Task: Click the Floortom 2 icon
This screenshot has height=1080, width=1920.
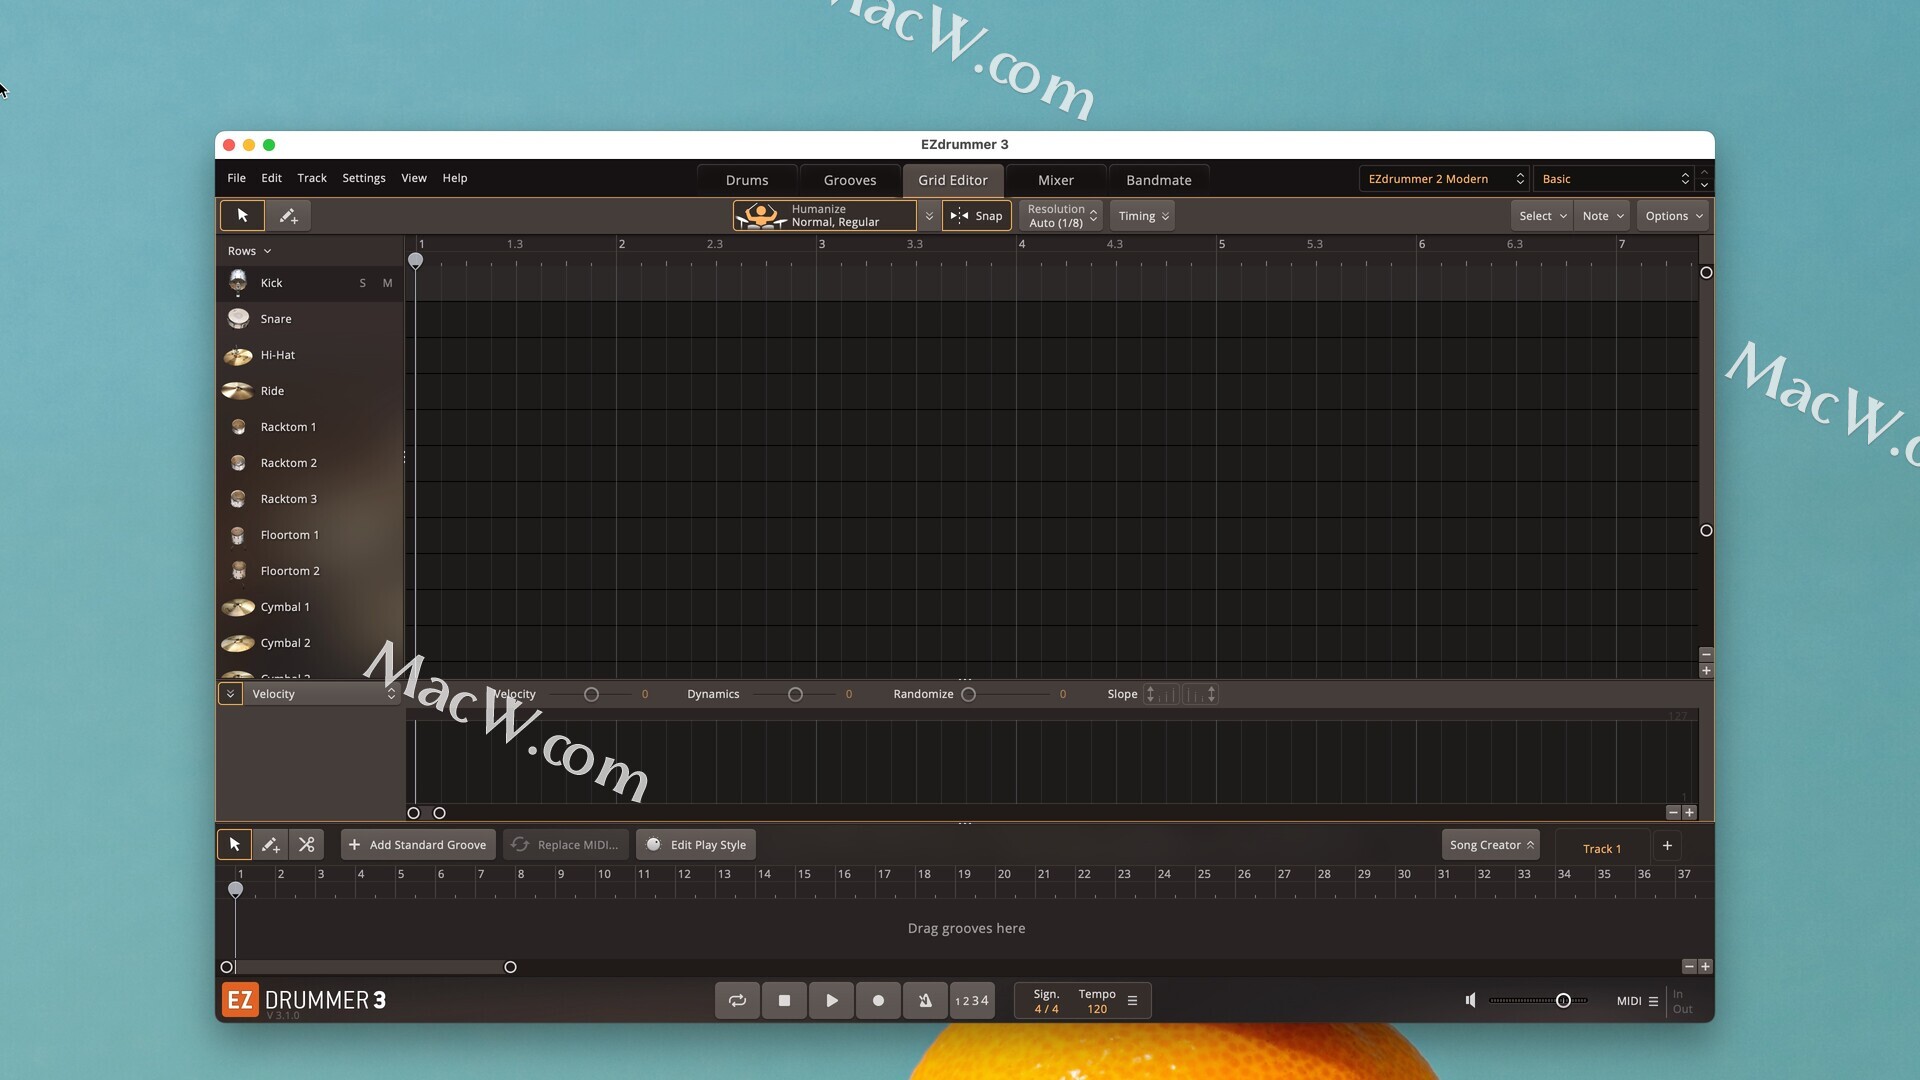Action: point(238,571)
